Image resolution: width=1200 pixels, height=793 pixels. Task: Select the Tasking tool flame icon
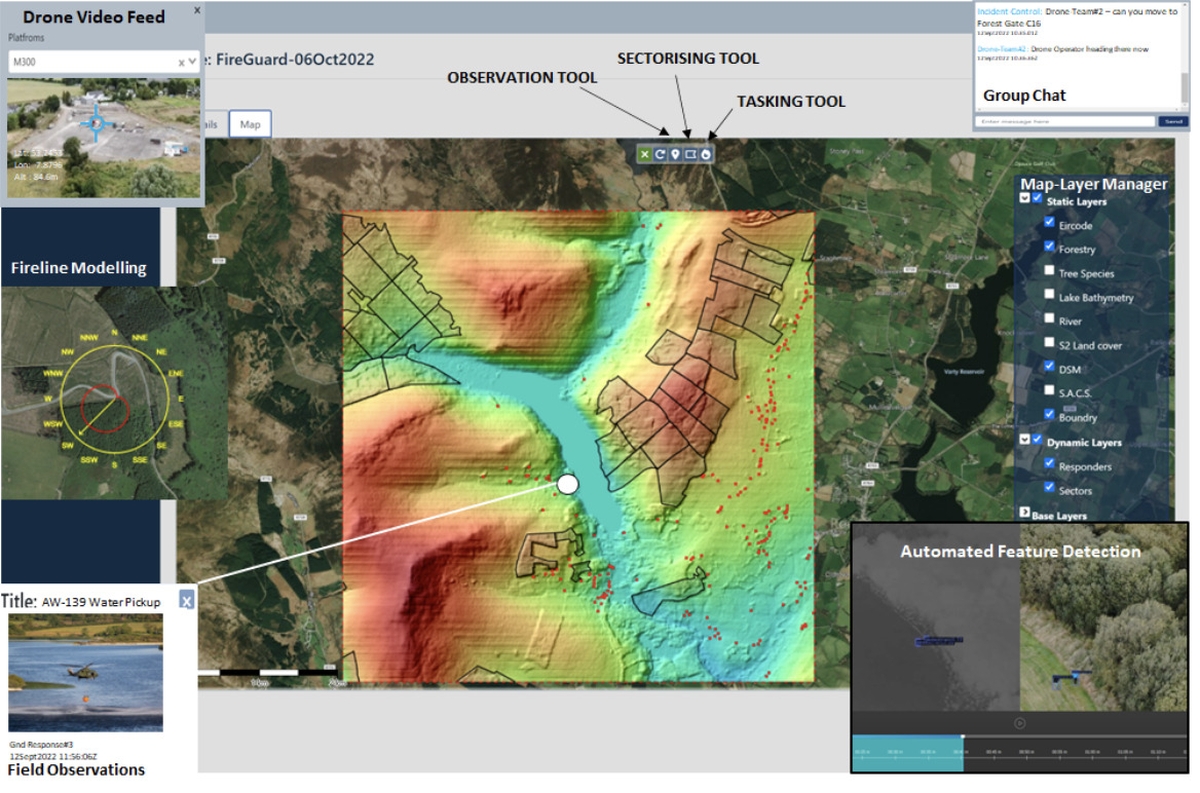[x=707, y=154]
